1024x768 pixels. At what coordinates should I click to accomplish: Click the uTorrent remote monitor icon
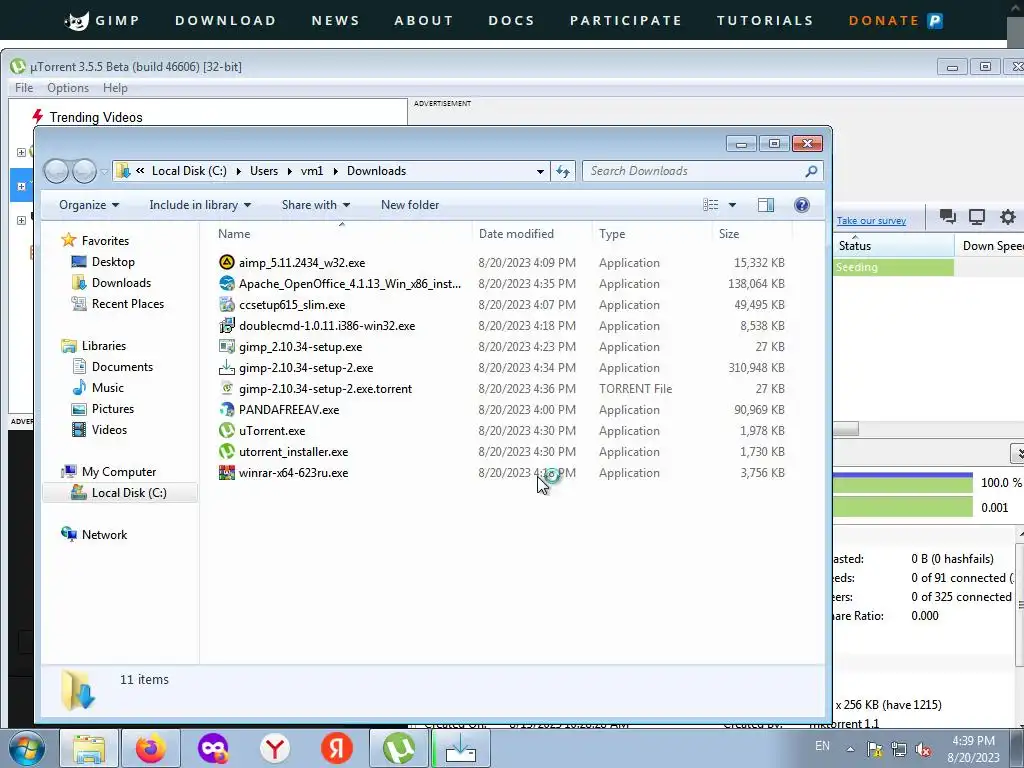(977, 217)
